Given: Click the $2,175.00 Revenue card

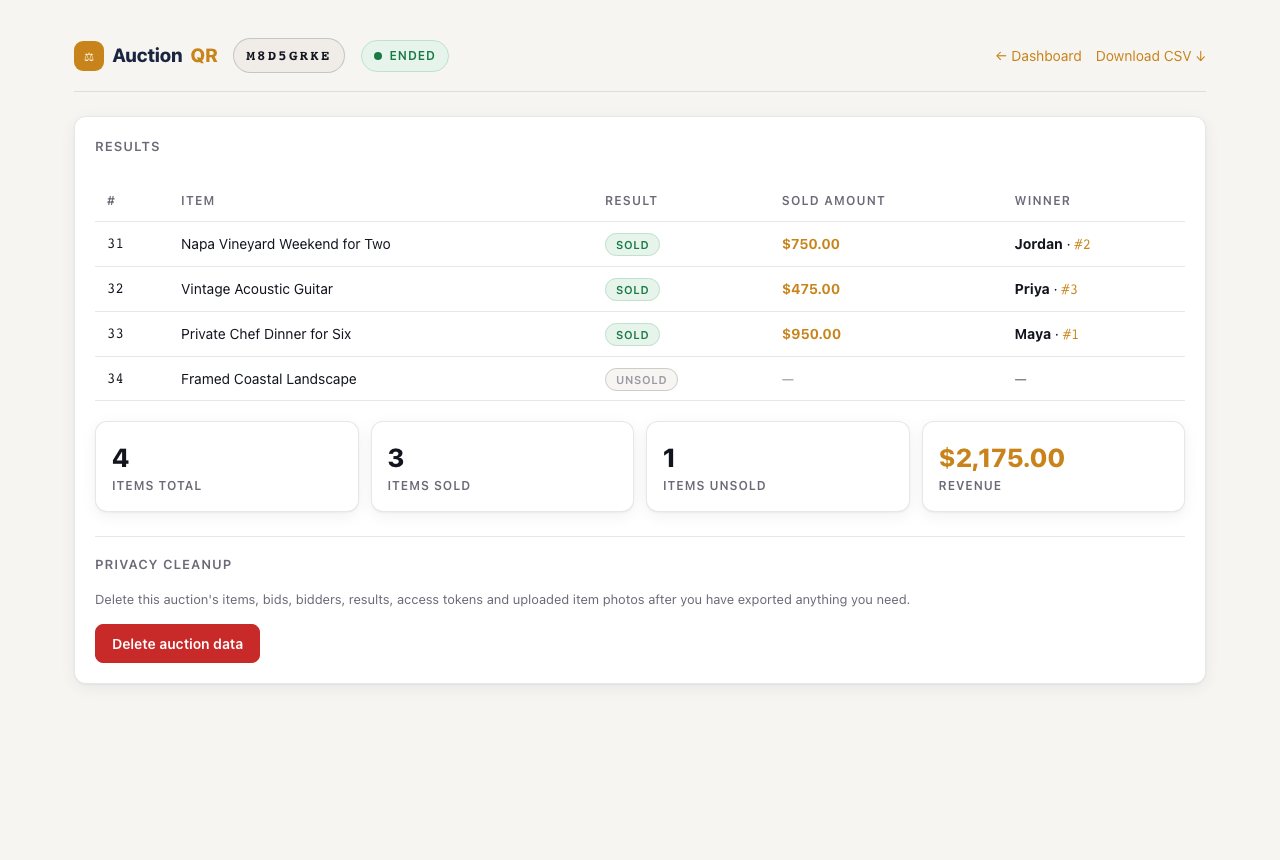Looking at the screenshot, I should pyautogui.click(x=1053, y=467).
